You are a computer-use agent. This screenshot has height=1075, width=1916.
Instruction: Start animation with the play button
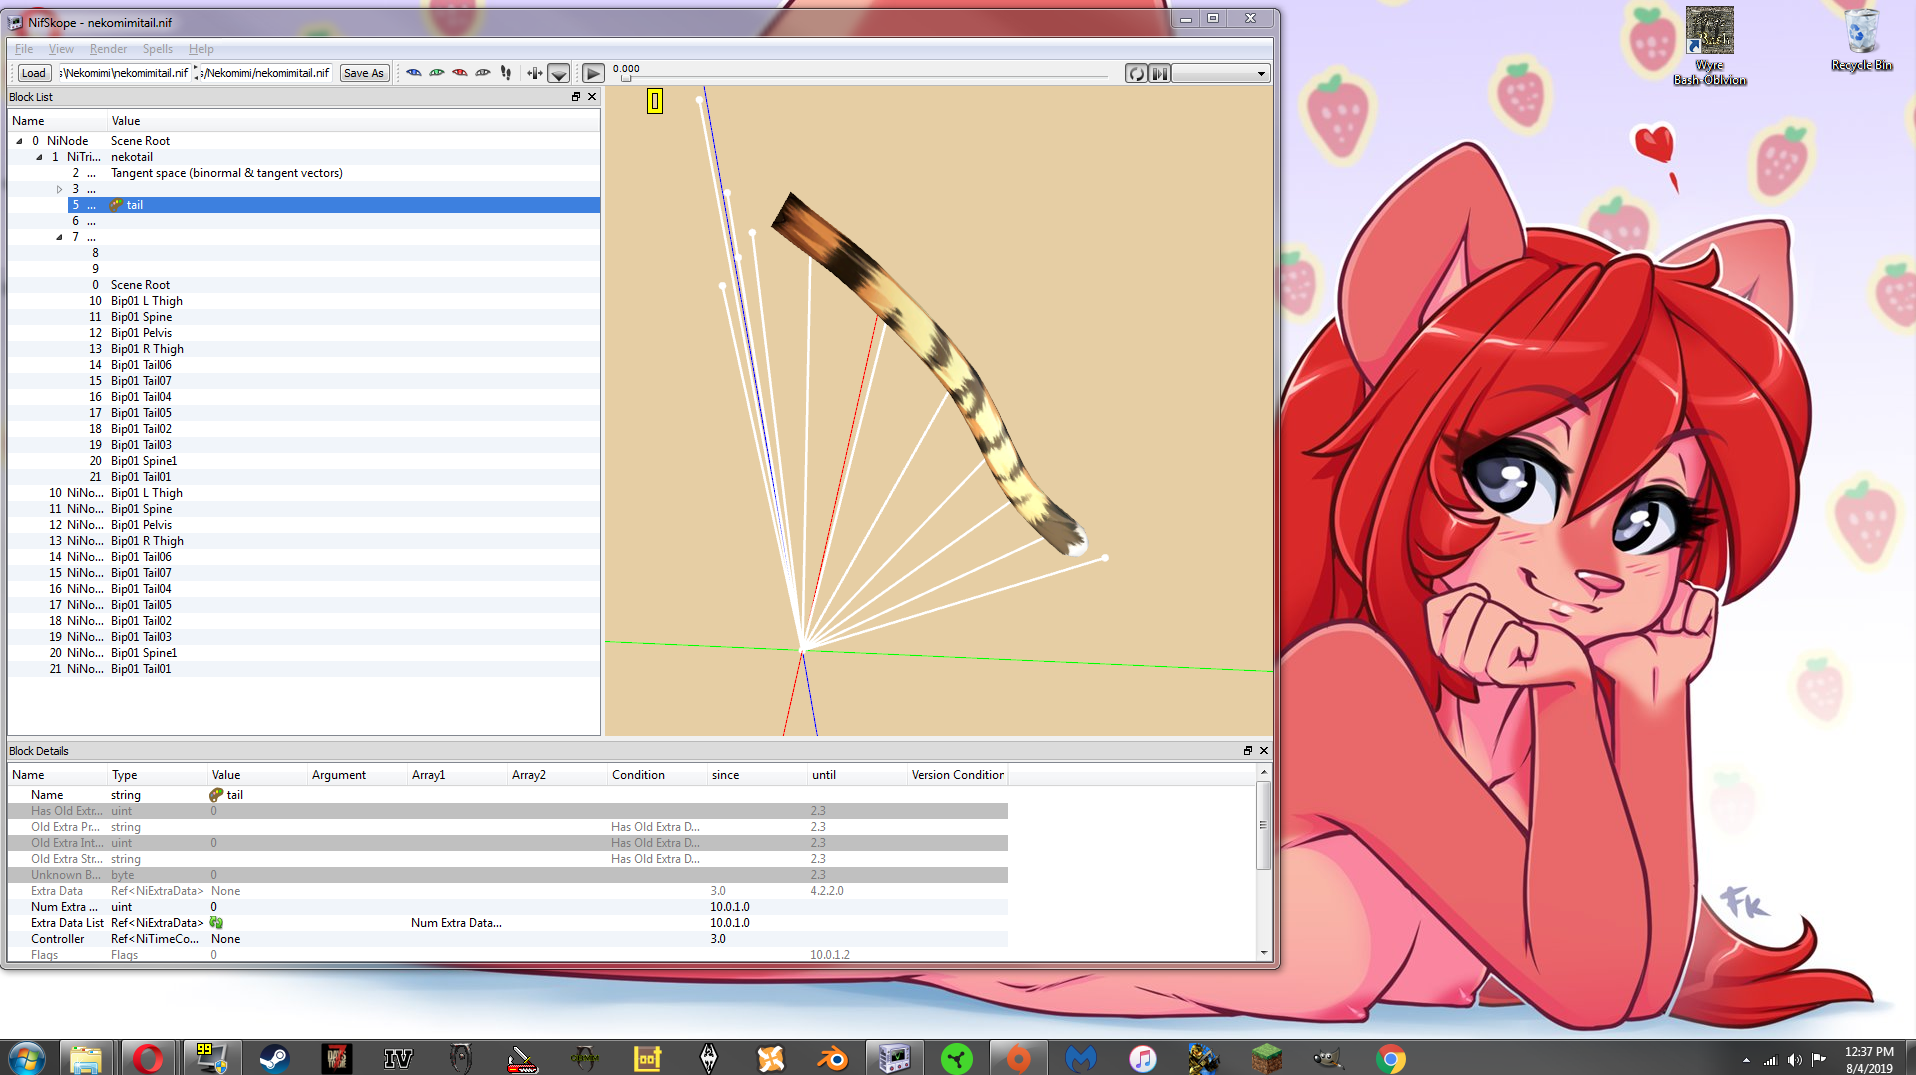click(593, 73)
